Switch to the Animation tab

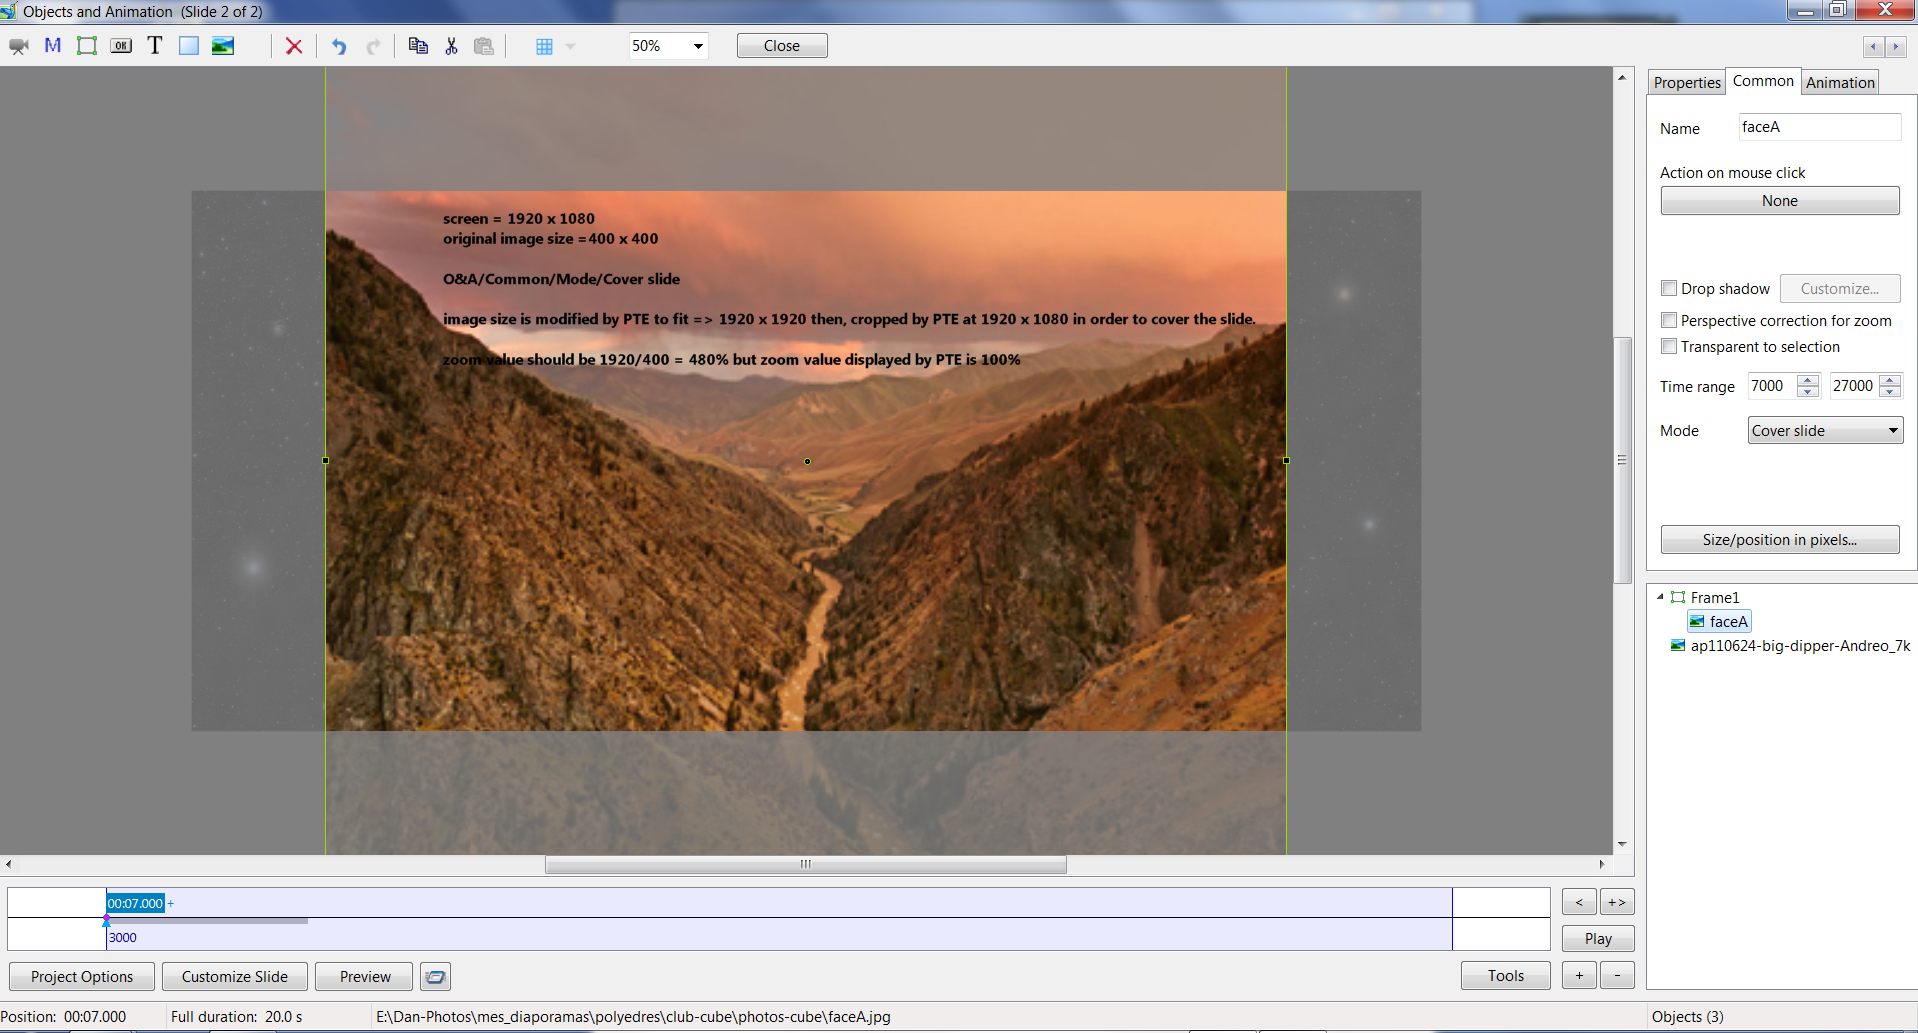pyautogui.click(x=1839, y=82)
